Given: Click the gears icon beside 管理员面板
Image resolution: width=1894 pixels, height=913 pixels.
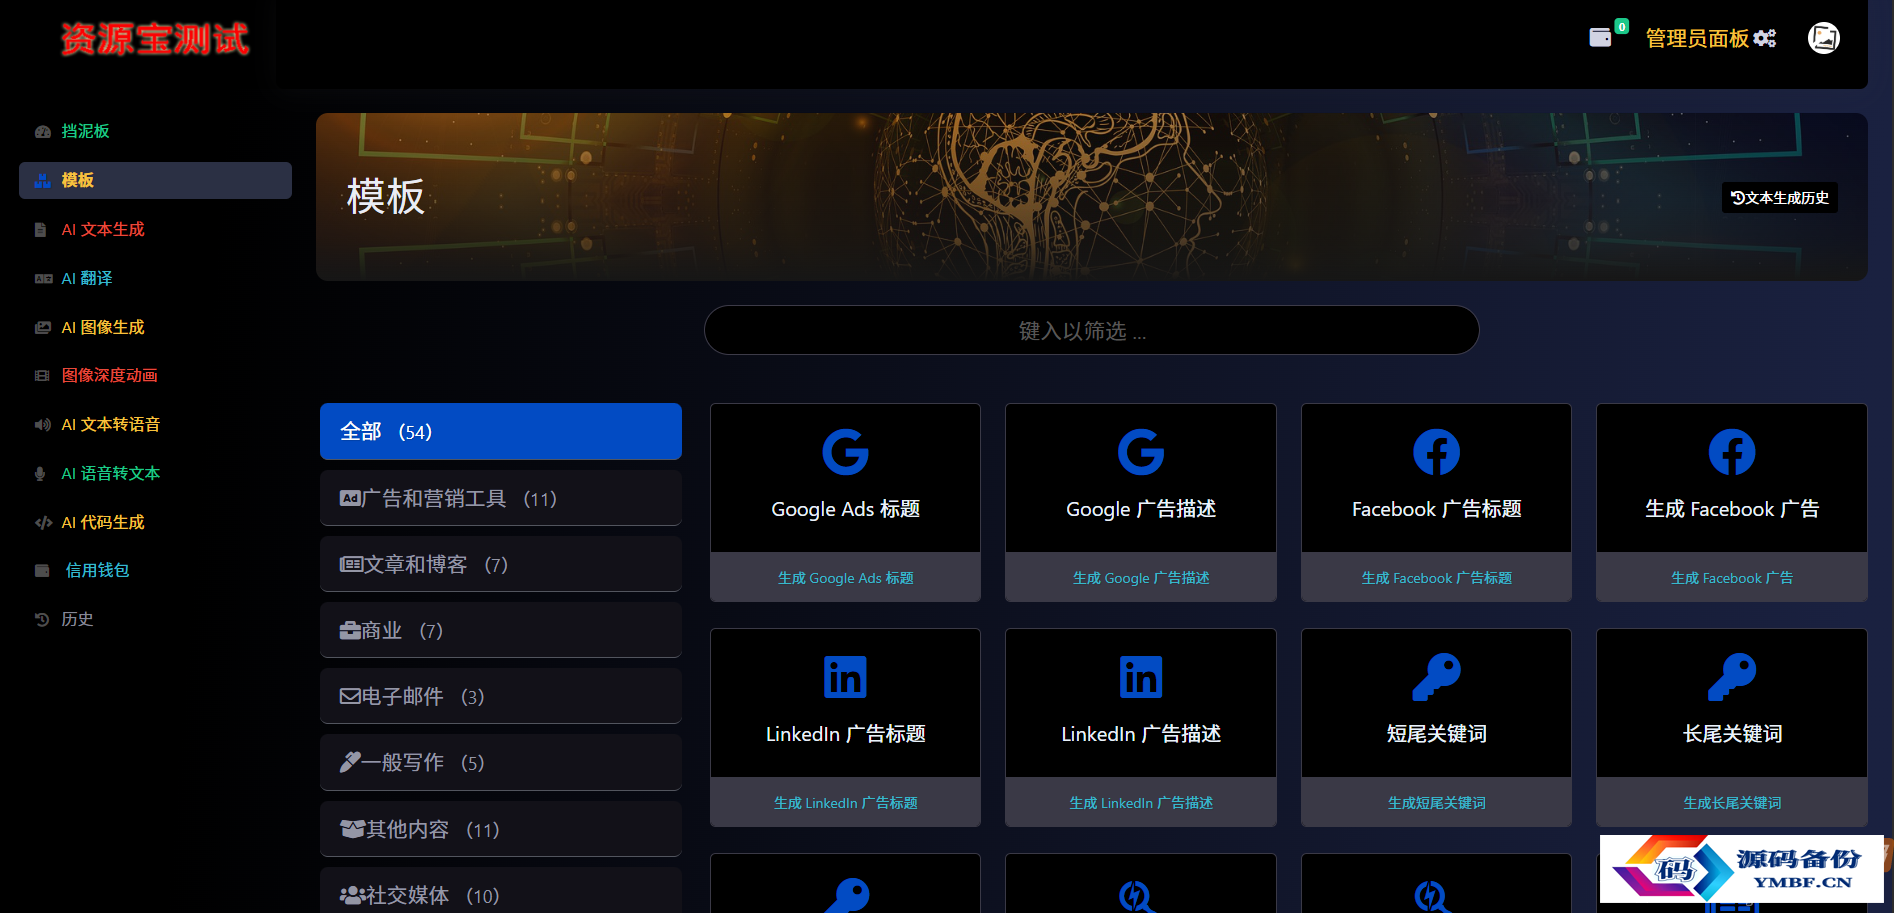Looking at the screenshot, I should click(1765, 38).
